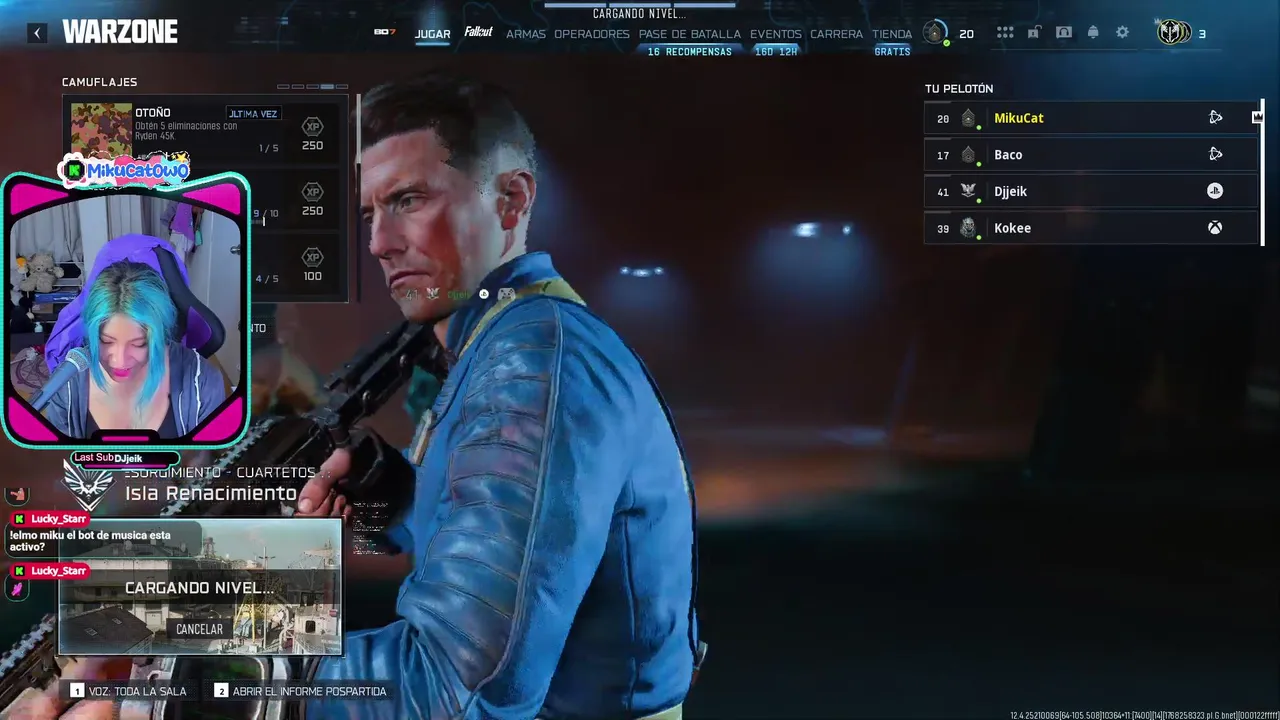The height and width of the screenshot is (720, 1280).
Task: Open the EVENTOS tab
Action: pos(776,34)
